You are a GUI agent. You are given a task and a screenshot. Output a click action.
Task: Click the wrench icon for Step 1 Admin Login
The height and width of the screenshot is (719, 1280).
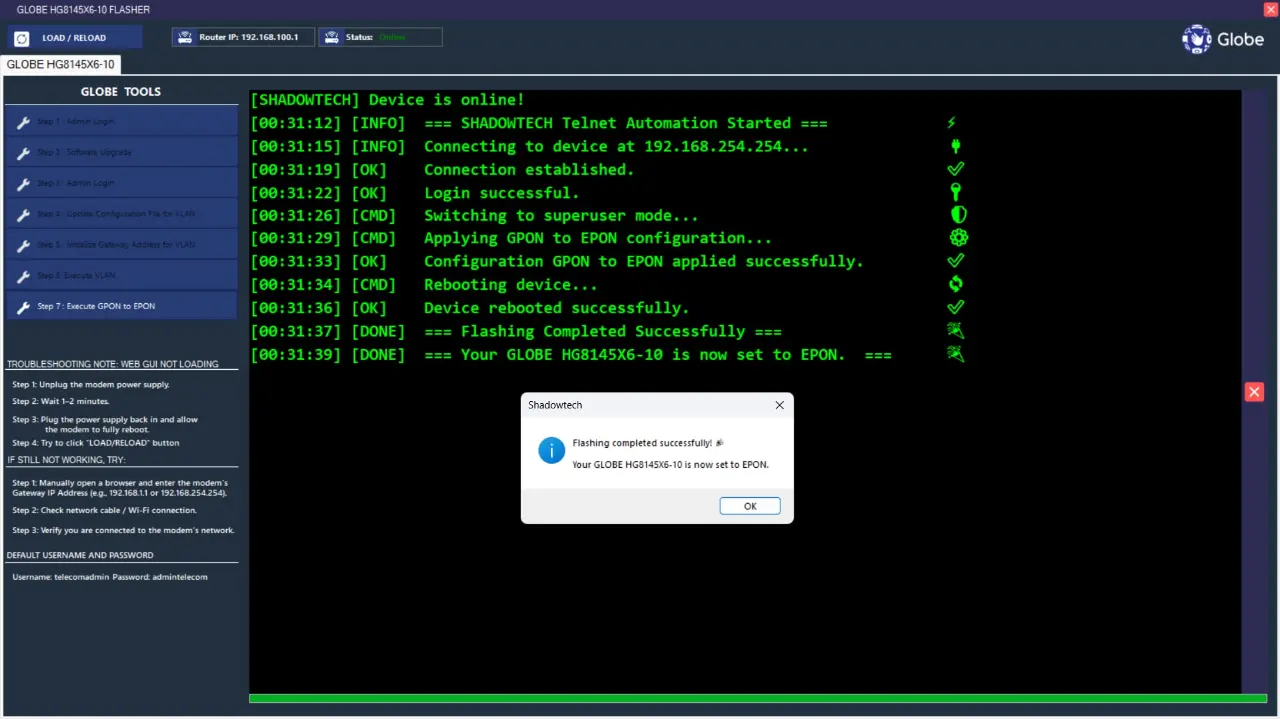click(24, 123)
